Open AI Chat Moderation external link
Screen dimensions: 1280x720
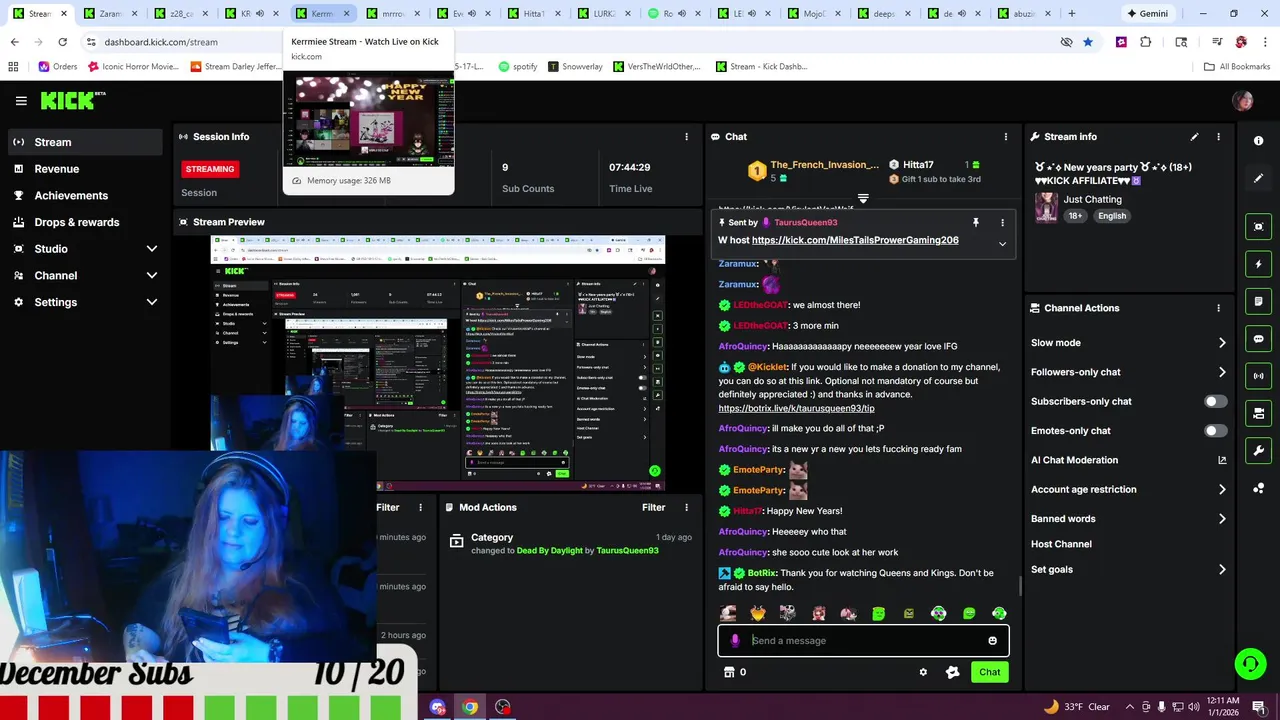click(x=1222, y=460)
